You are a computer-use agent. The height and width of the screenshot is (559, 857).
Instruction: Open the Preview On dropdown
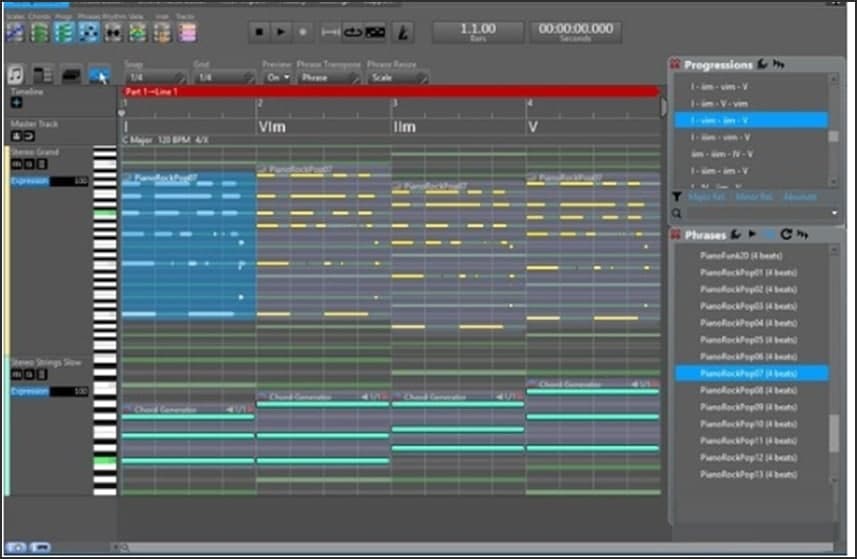277,77
